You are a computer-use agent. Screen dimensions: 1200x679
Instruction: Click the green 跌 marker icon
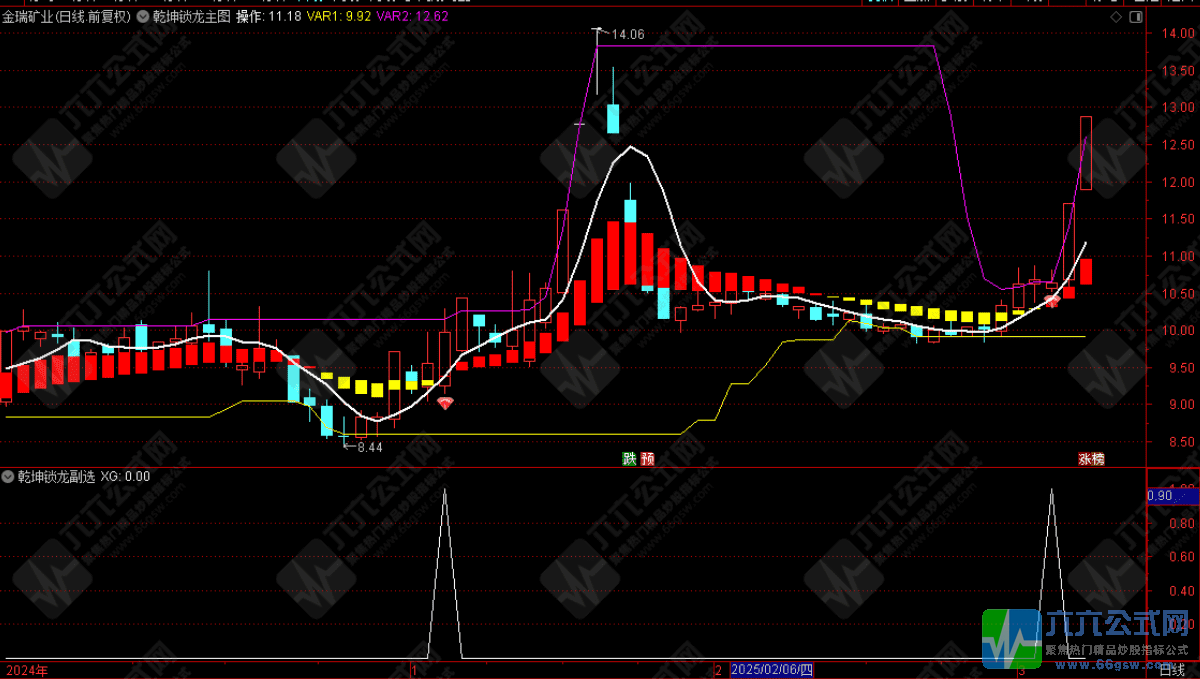[x=629, y=459]
